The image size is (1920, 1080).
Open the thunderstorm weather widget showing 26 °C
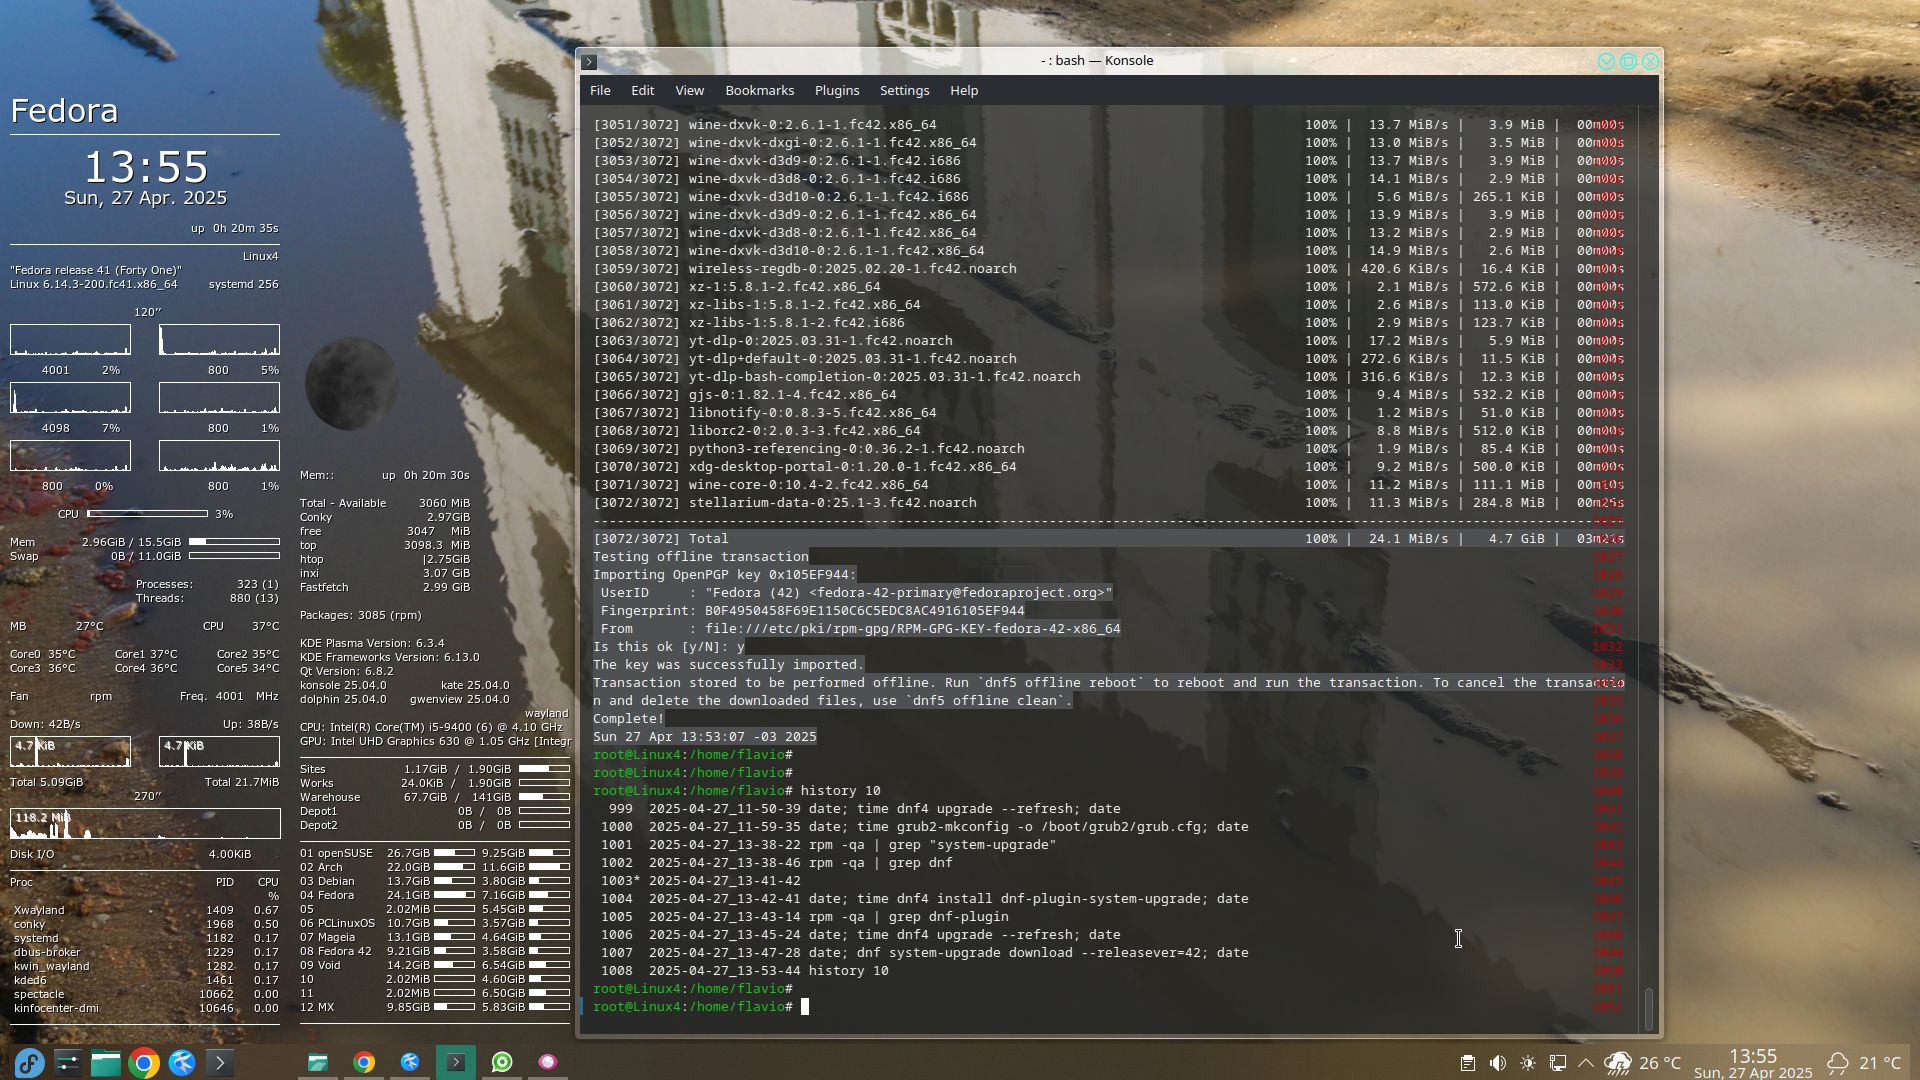1642,1063
